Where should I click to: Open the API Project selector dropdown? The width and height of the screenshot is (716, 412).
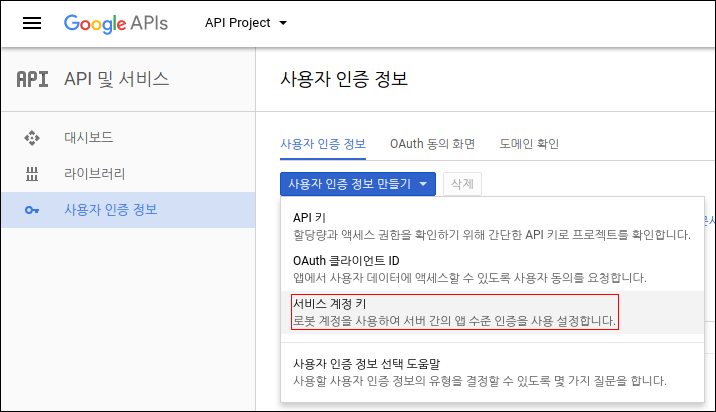(246, 23)
